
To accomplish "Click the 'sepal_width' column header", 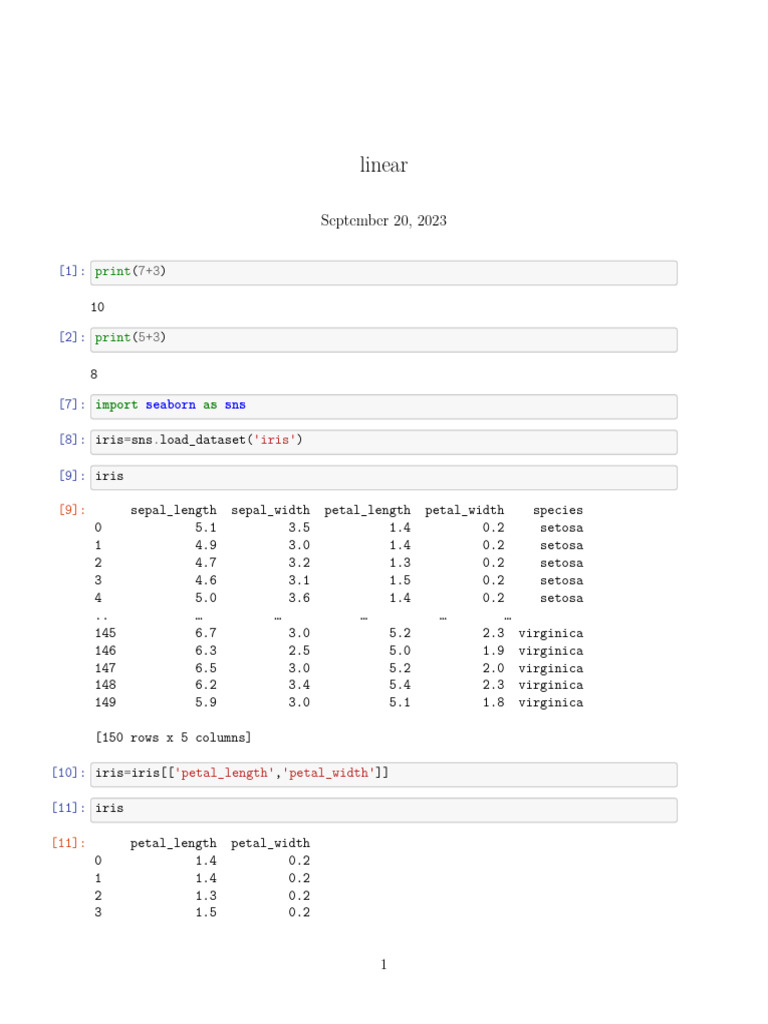I will coord(270,511).
